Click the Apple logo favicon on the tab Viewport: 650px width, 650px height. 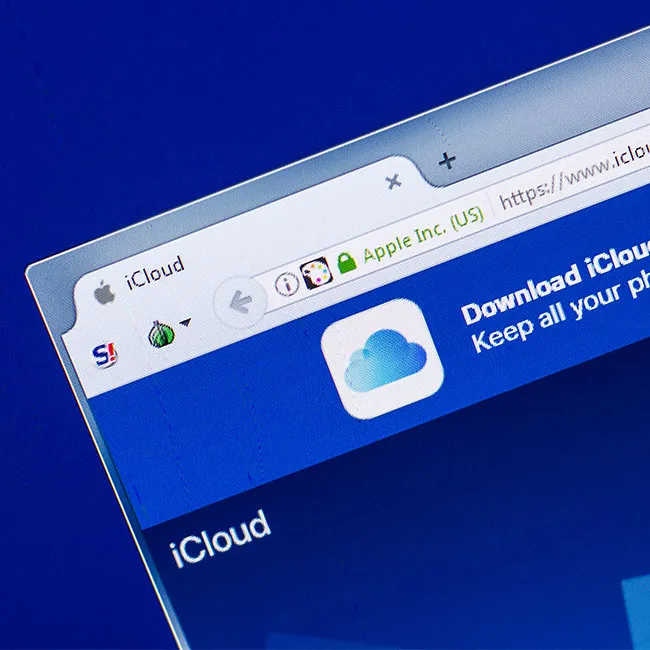coord(104,293)
